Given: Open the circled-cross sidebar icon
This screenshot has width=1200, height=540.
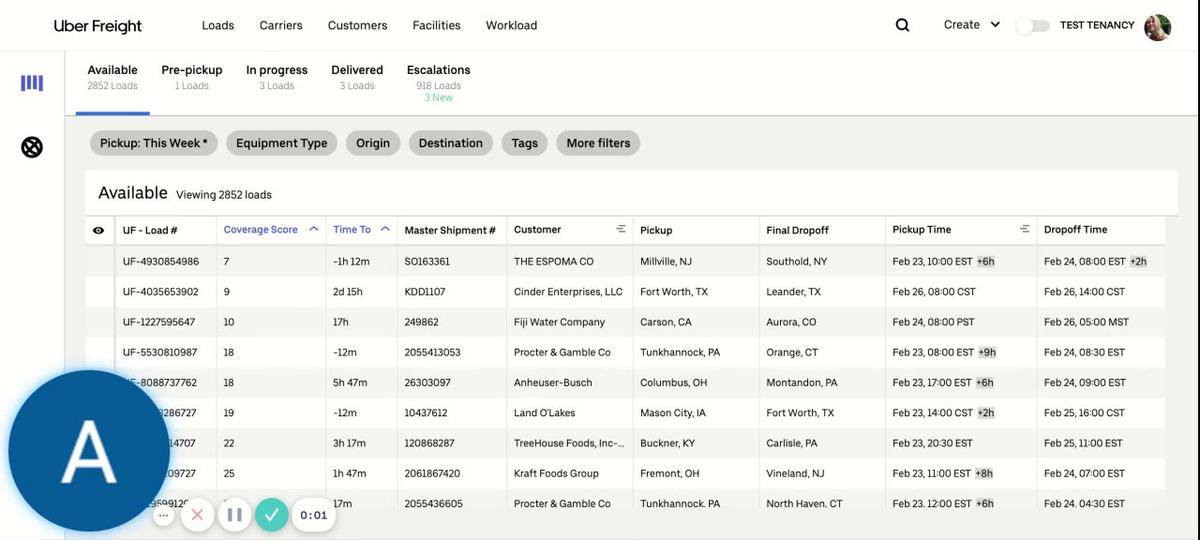Looking at the screenshot, I should click(x=32, y=148).
